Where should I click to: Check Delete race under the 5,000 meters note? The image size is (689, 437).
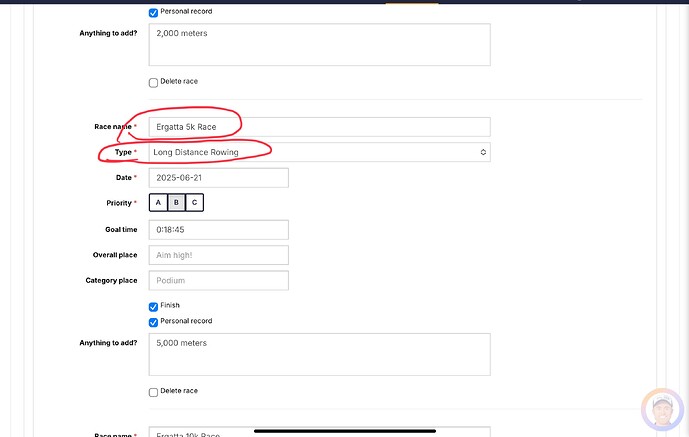[x=153, y=391]
